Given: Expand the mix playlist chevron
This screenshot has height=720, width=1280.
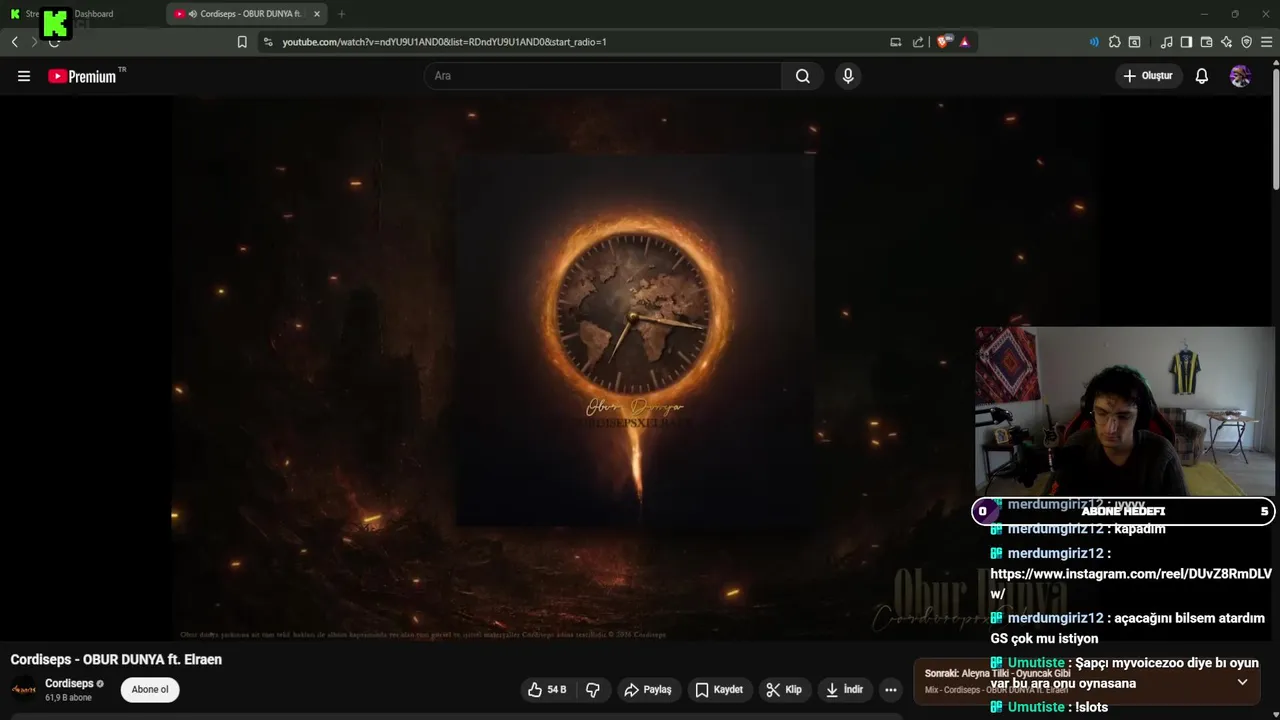Looking at the screenshot, I should point(1242,682).
